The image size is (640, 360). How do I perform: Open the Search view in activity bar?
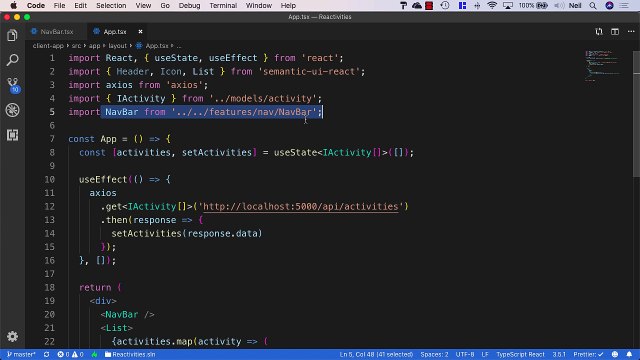point(12,60)
